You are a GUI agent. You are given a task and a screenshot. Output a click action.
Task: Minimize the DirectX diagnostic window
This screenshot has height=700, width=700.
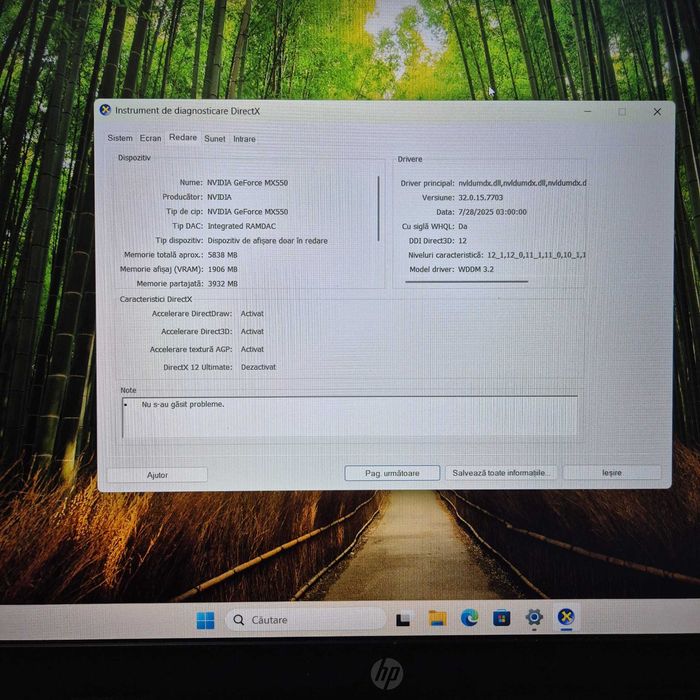(588, 111)
